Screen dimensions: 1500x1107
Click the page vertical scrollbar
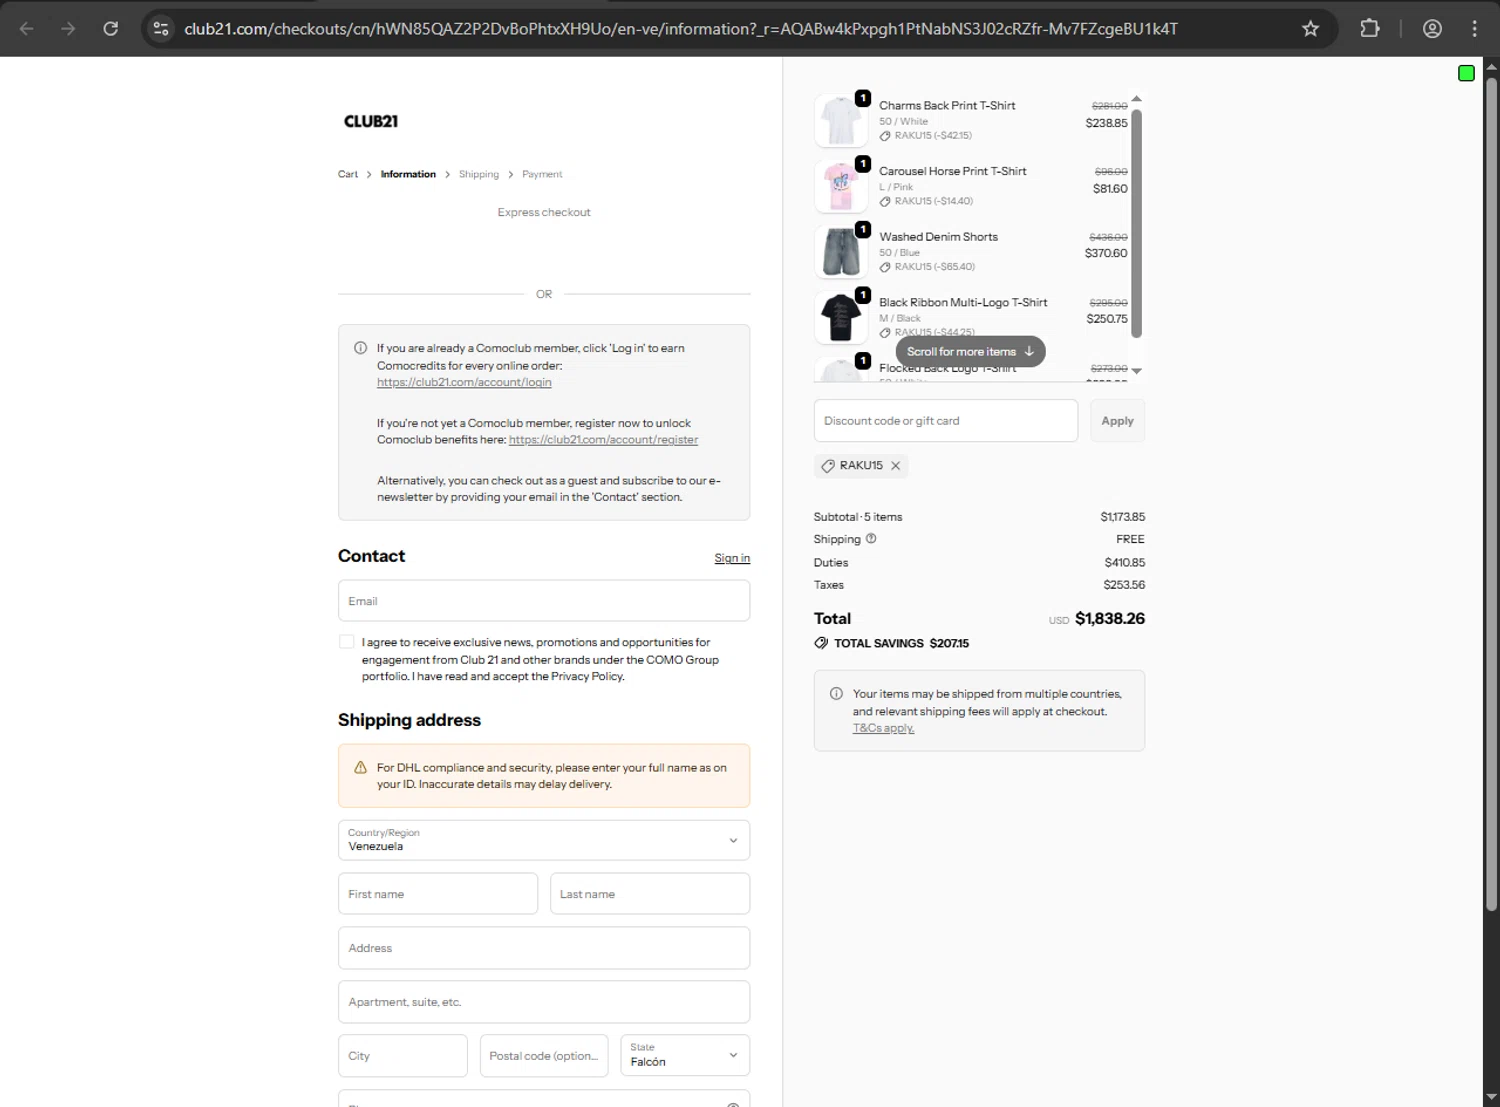pyautogui.click(x=1491, y=494)
